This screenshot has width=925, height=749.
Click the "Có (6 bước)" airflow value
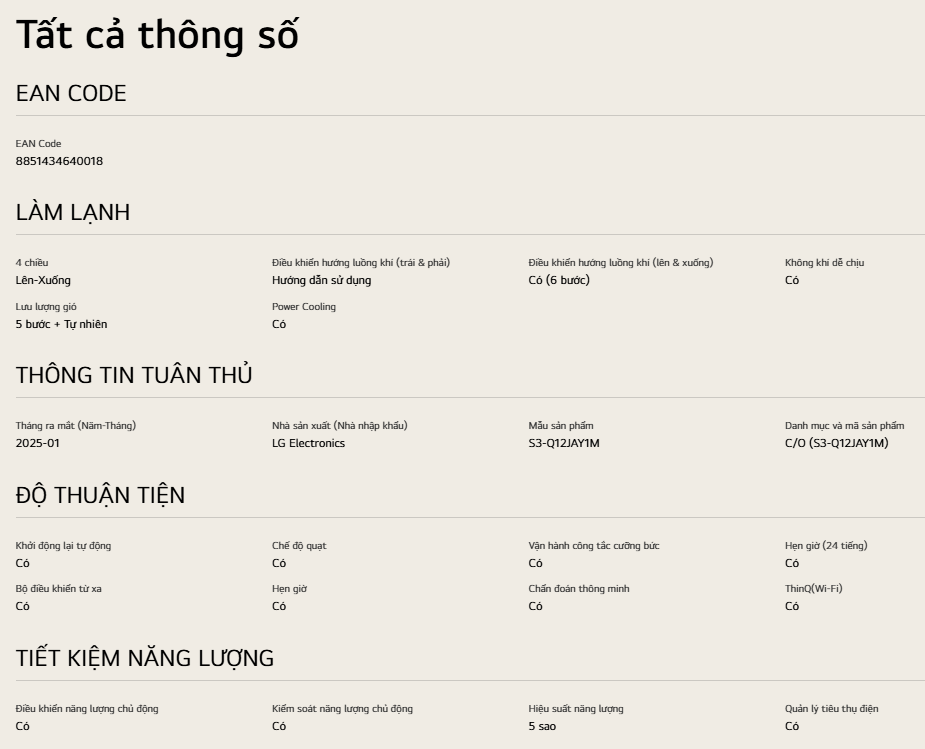click(x=559, y=280)
